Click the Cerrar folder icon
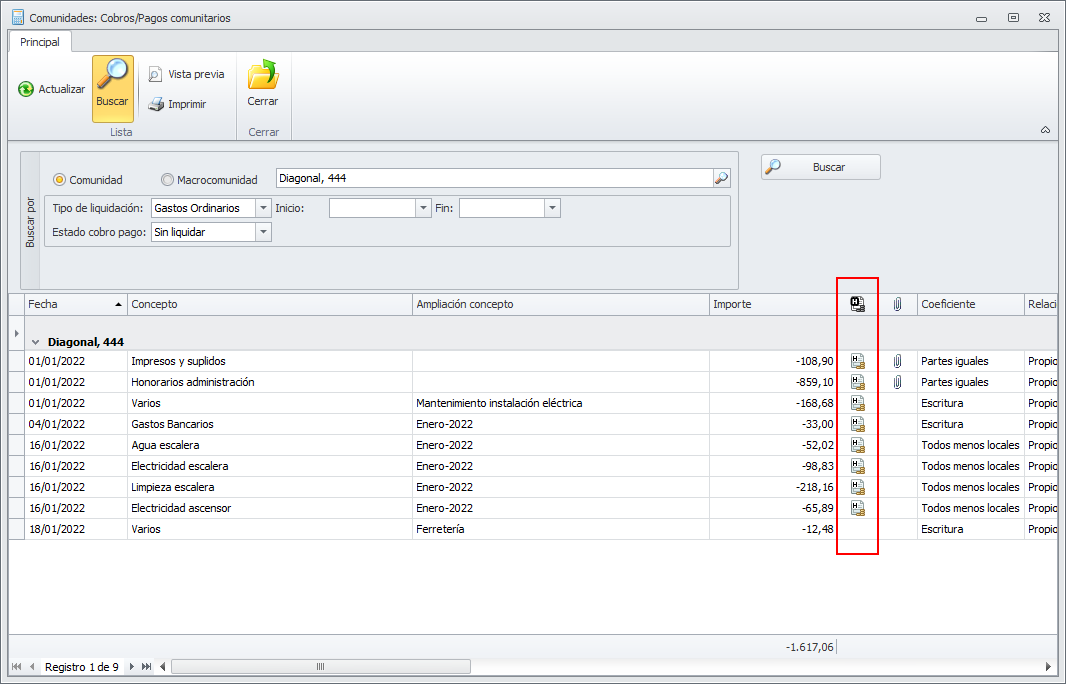The width and height of the screenshot is (1066, 684). click(x=263, y=76)
